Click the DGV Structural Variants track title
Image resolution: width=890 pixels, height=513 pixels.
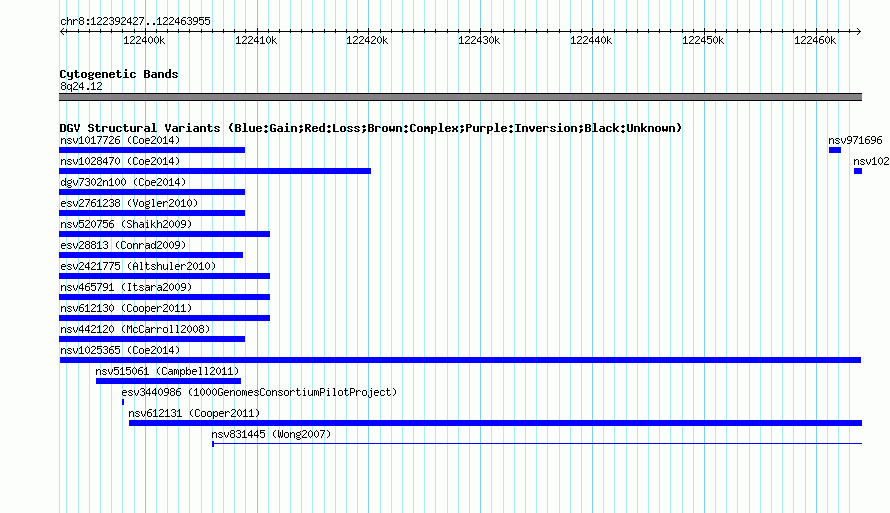[x=370, y=128]
